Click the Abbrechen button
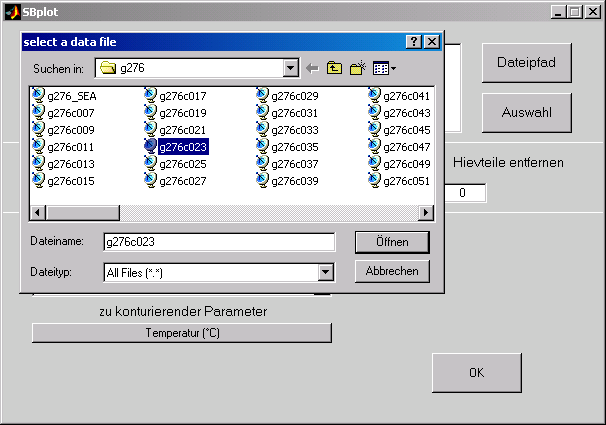 pos(392,271)
